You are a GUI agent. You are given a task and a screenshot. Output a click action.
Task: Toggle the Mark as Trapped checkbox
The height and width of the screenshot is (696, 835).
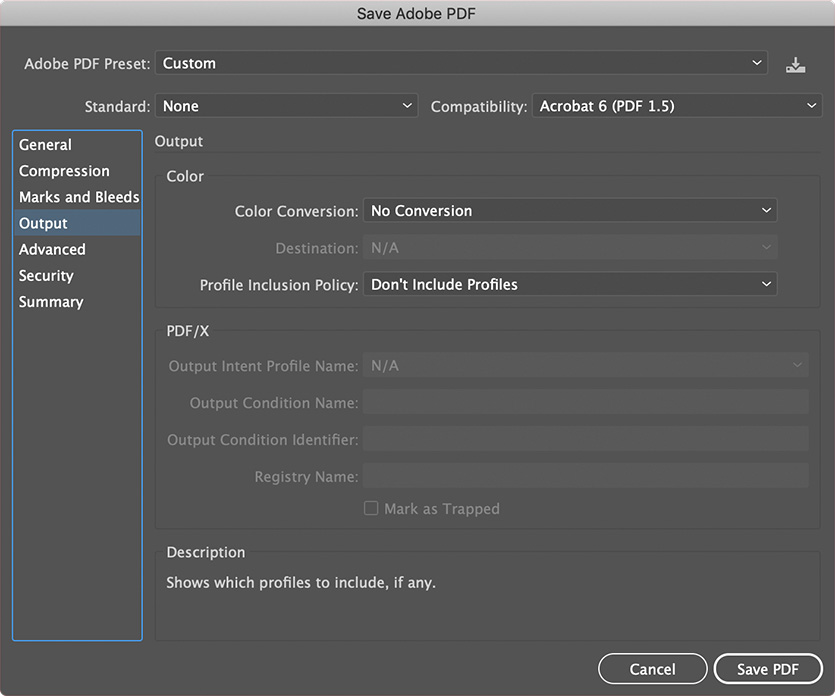pos(371,508)
